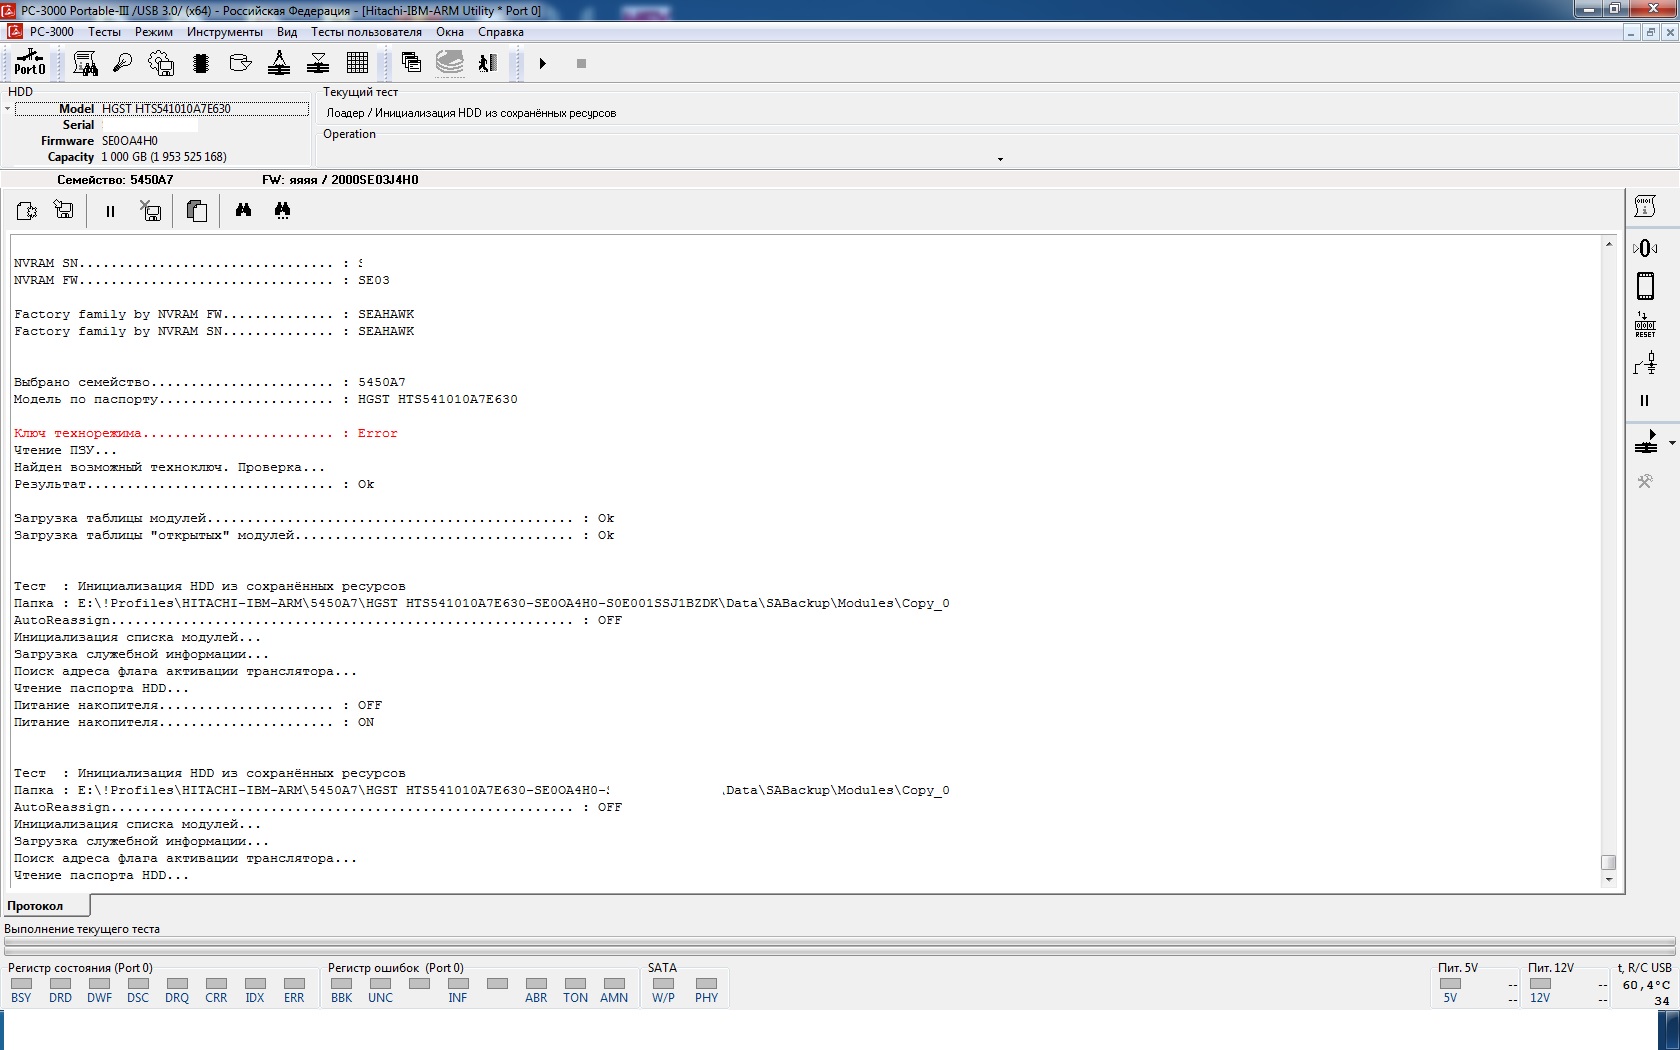This screenshot has height=1050, width=1680.
Task: Open the dropdown arrow beside platter play icon
Action: [x=1672, y=442]
